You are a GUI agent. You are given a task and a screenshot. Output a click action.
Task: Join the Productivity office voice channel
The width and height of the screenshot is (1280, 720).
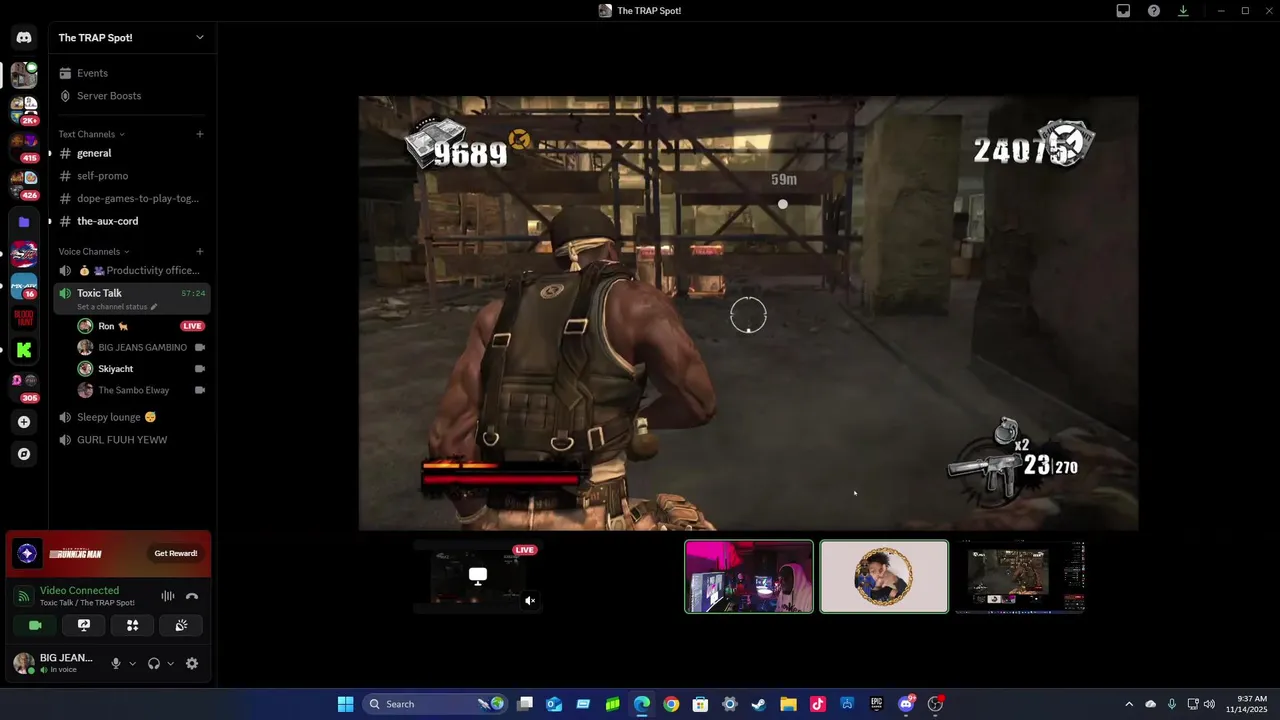click(x=132, y=271)
